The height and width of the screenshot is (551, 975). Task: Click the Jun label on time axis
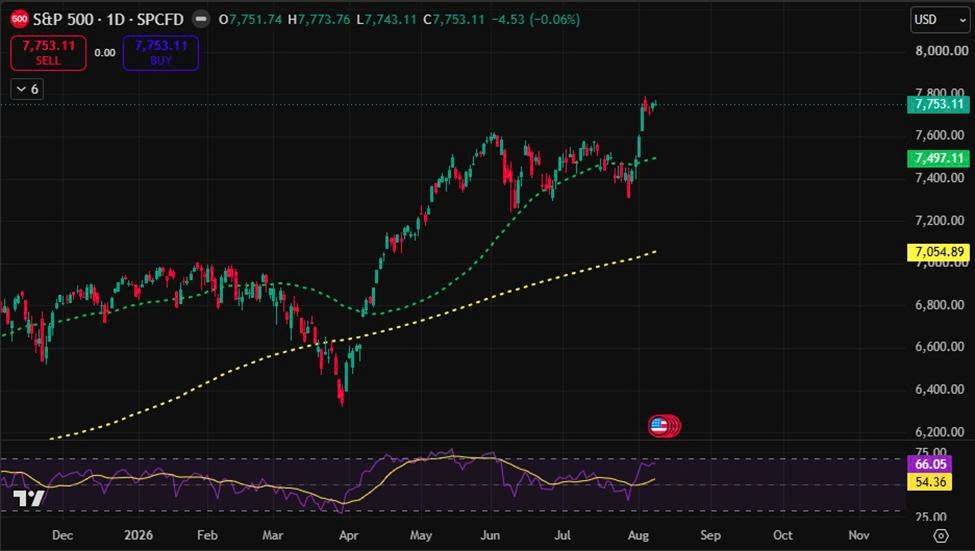coord(490,535)
